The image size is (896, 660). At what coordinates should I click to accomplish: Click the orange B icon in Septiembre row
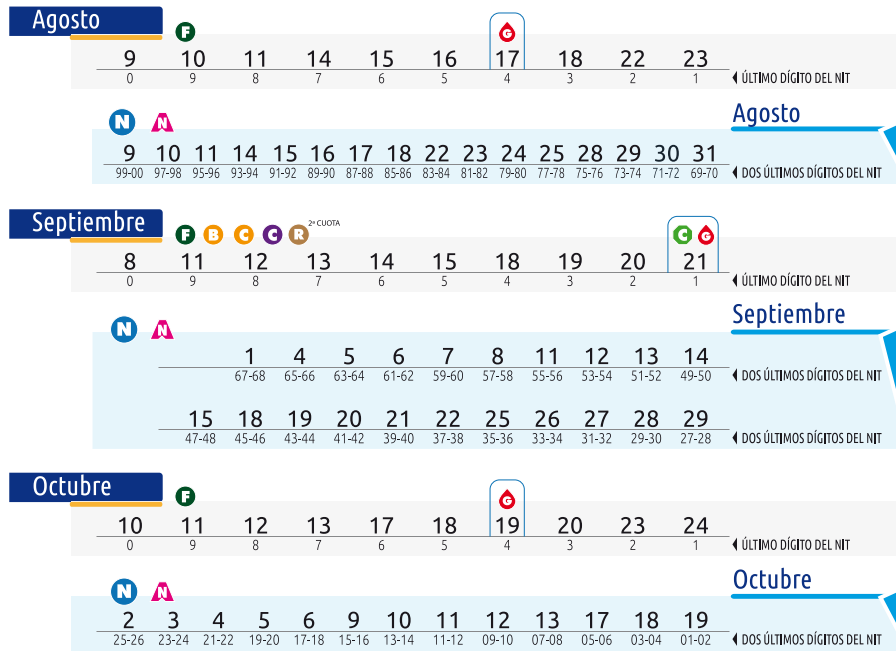[x=213, y=235]
